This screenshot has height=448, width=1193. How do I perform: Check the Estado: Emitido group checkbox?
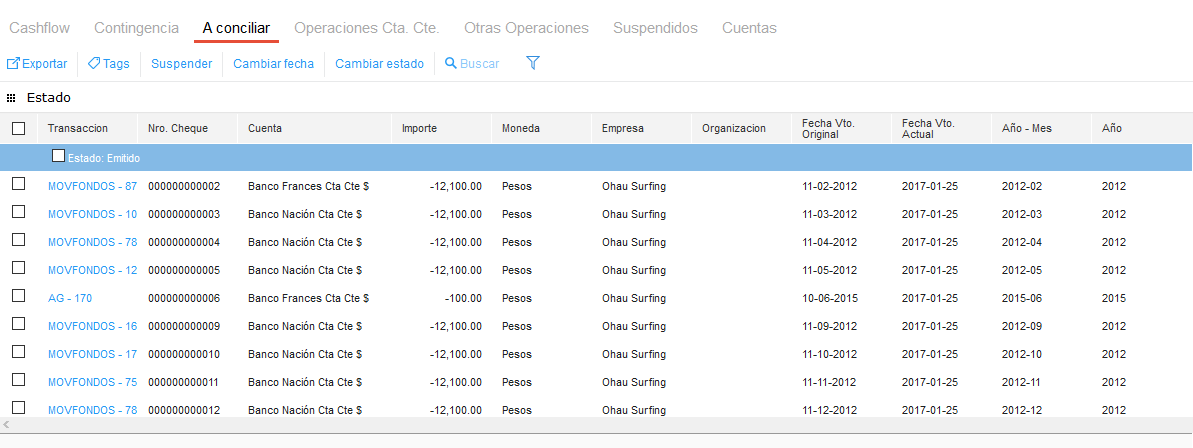pyautogui.click(x=58, y=156)
